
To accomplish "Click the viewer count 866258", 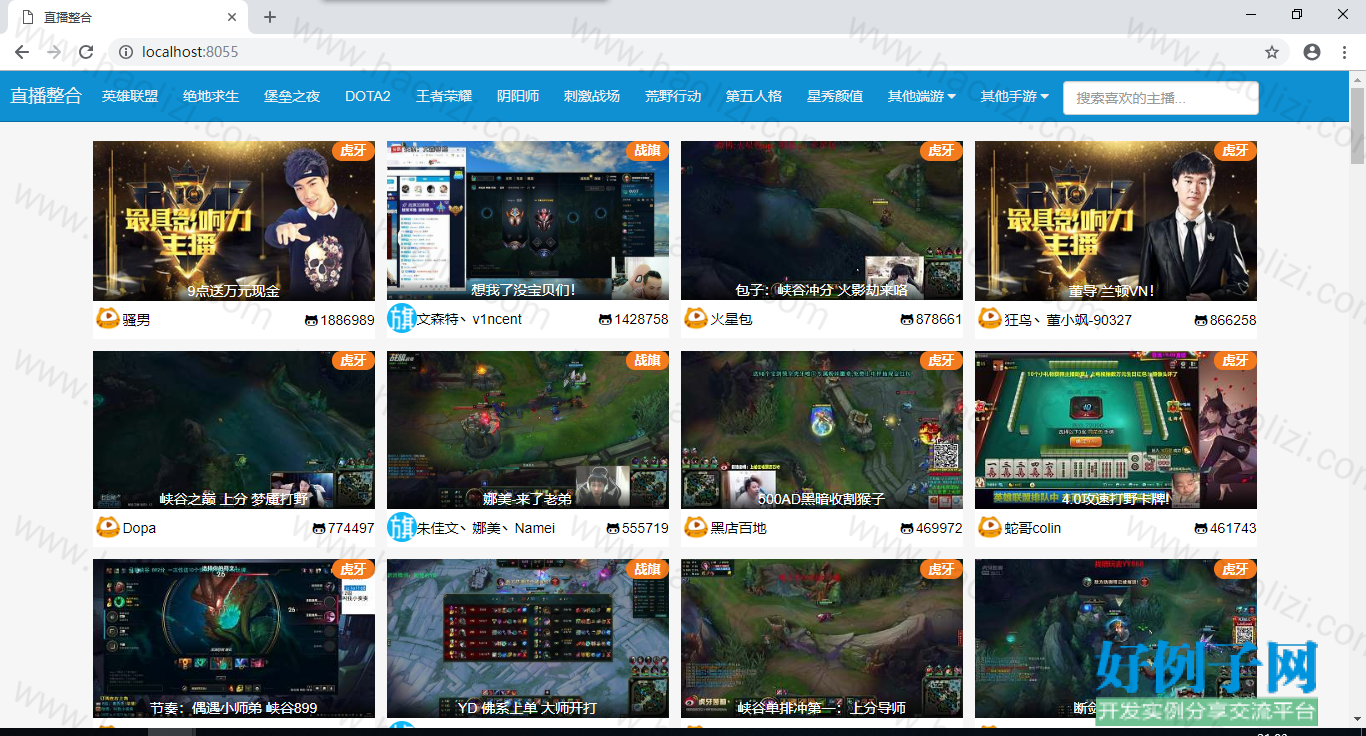I will coord(1233,320).
